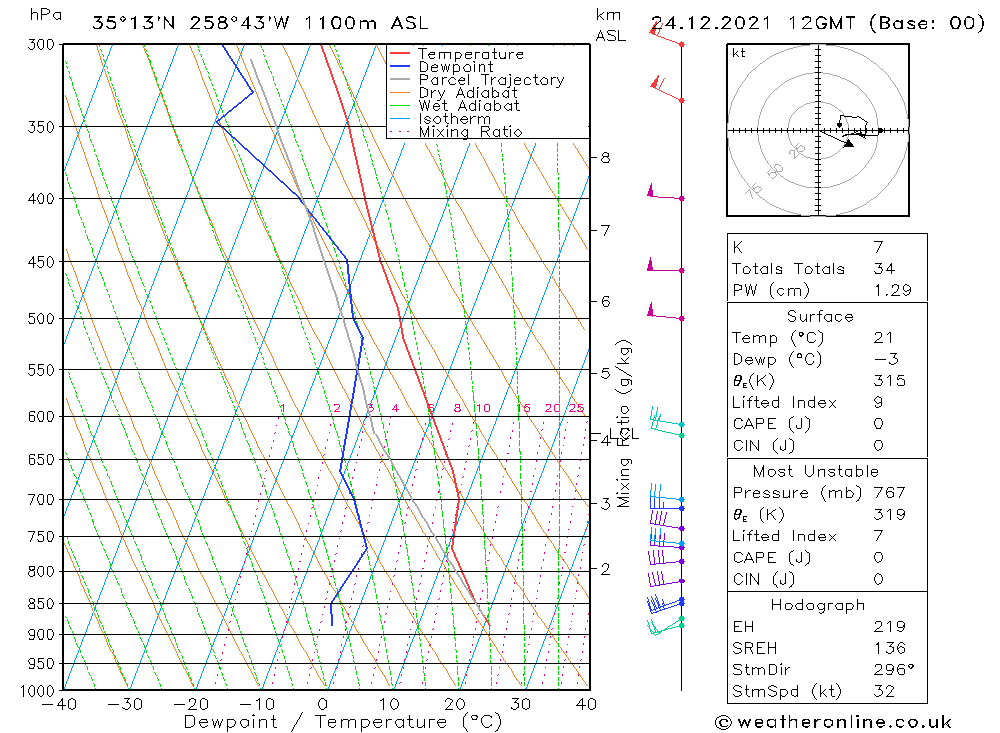Open the weatheronline.co.uk copyright text
The image size is (1000, 733).
[x=834, y=722]
